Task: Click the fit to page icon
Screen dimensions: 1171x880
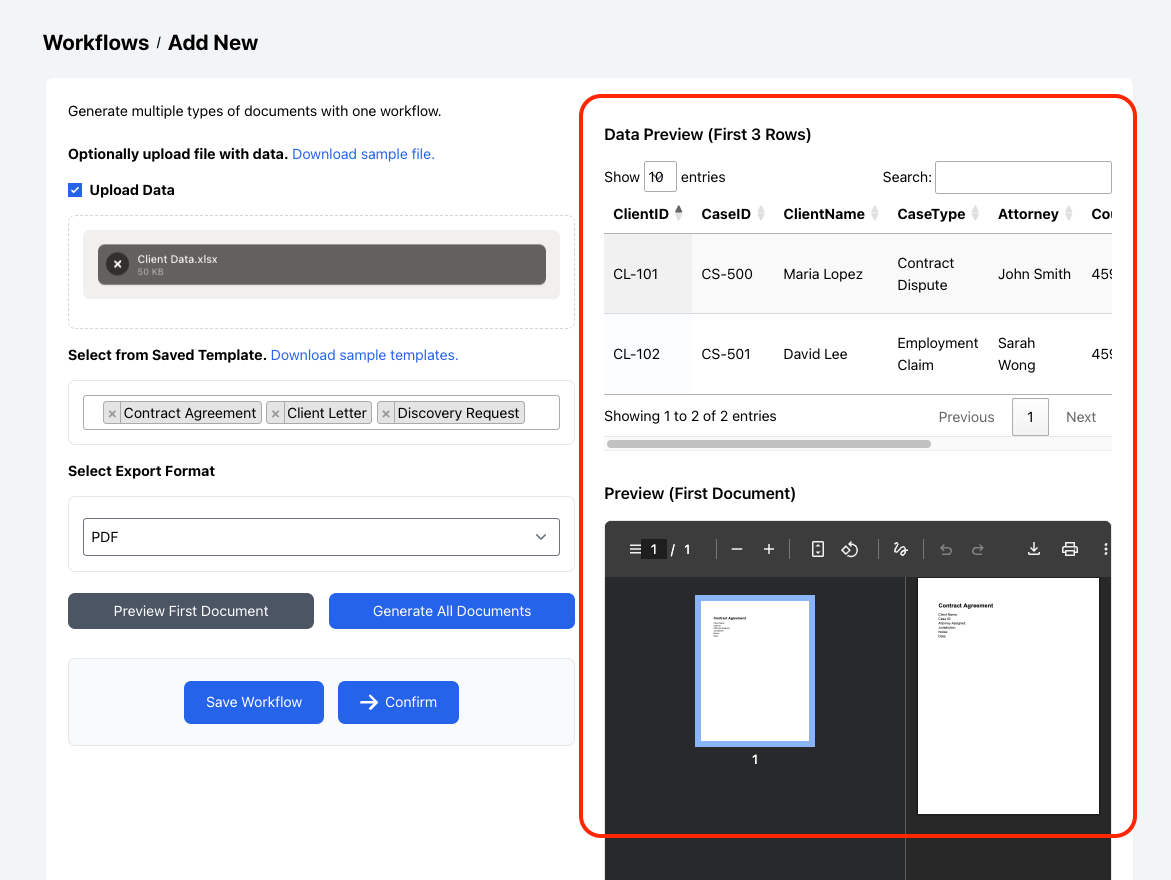Action: point(817,549)
